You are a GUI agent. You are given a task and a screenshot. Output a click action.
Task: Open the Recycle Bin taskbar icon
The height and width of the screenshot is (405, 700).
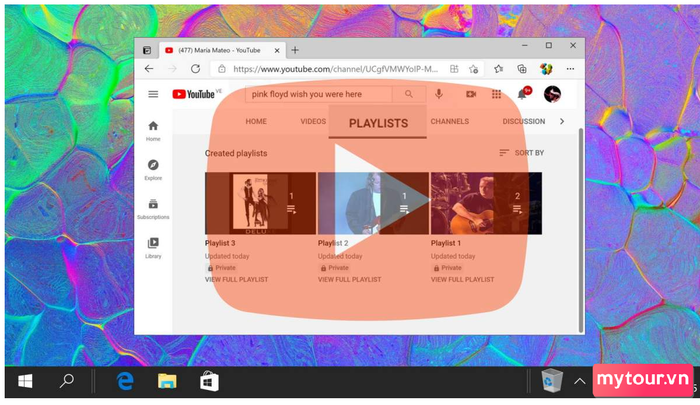tap(552, 381)
